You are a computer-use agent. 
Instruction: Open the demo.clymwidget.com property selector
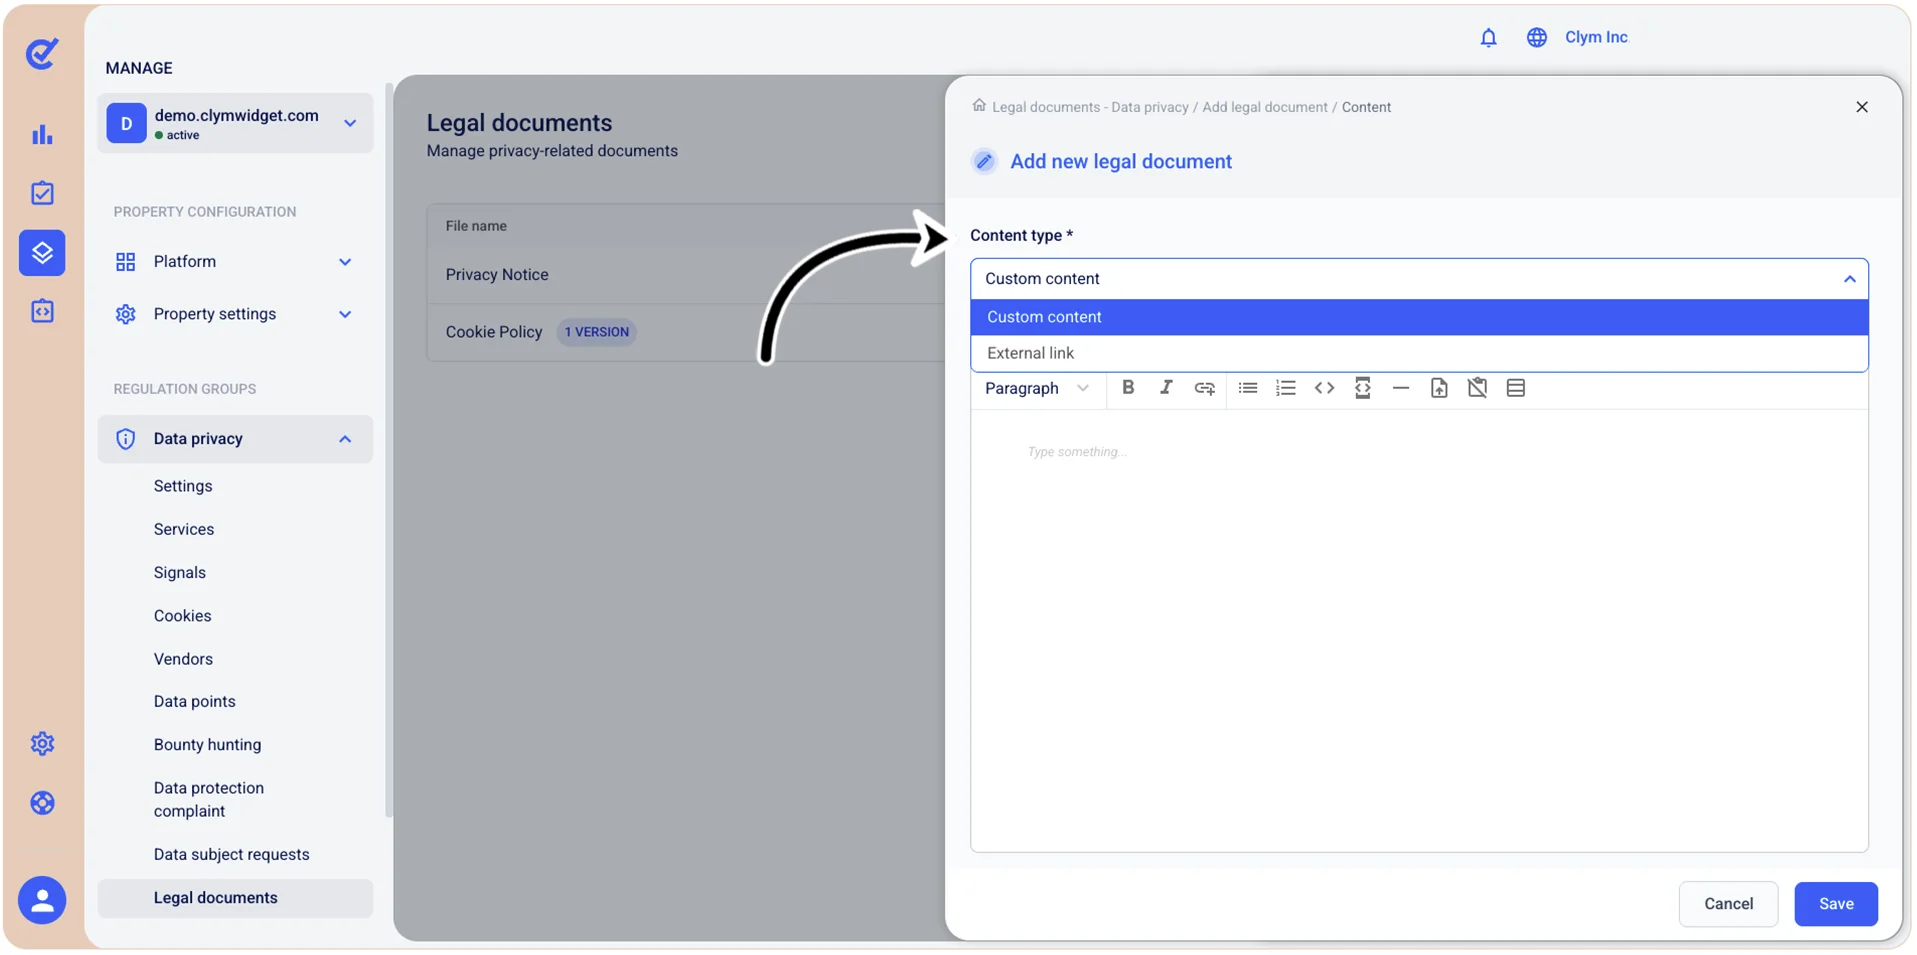(x=235, y=124)
